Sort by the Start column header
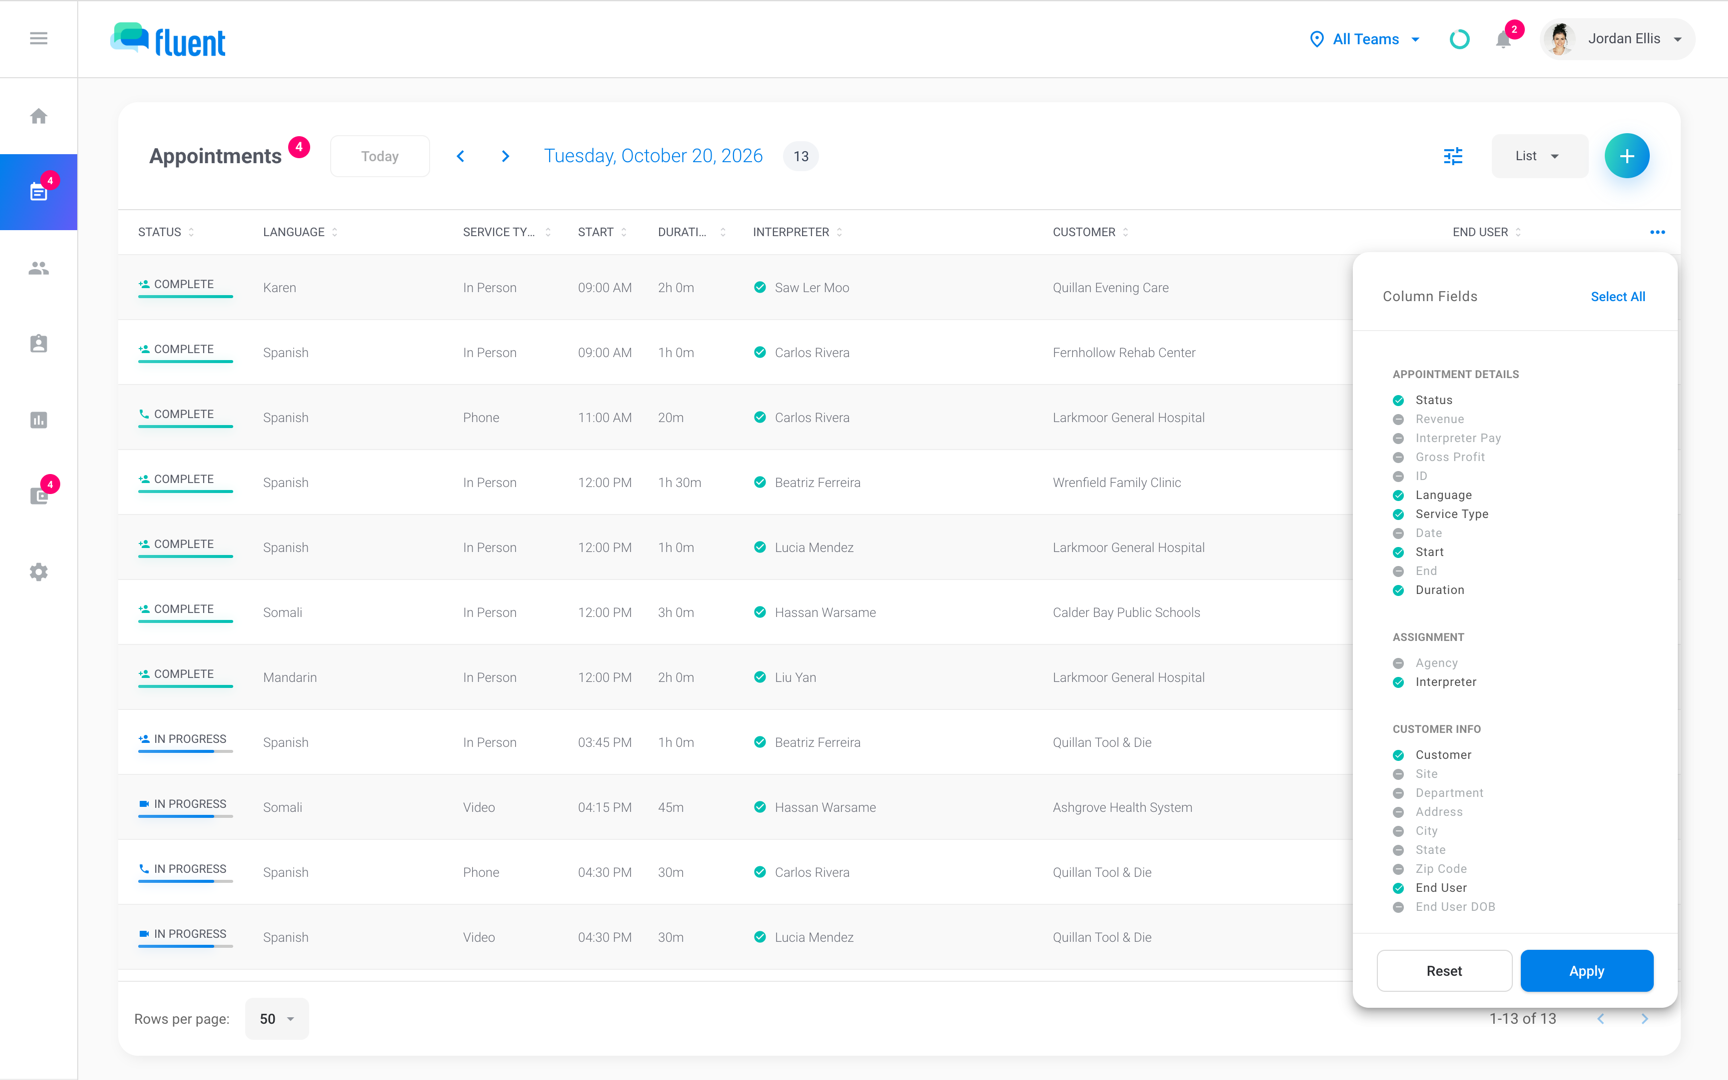1728x1080 pixels. click(x=602, y=232)
